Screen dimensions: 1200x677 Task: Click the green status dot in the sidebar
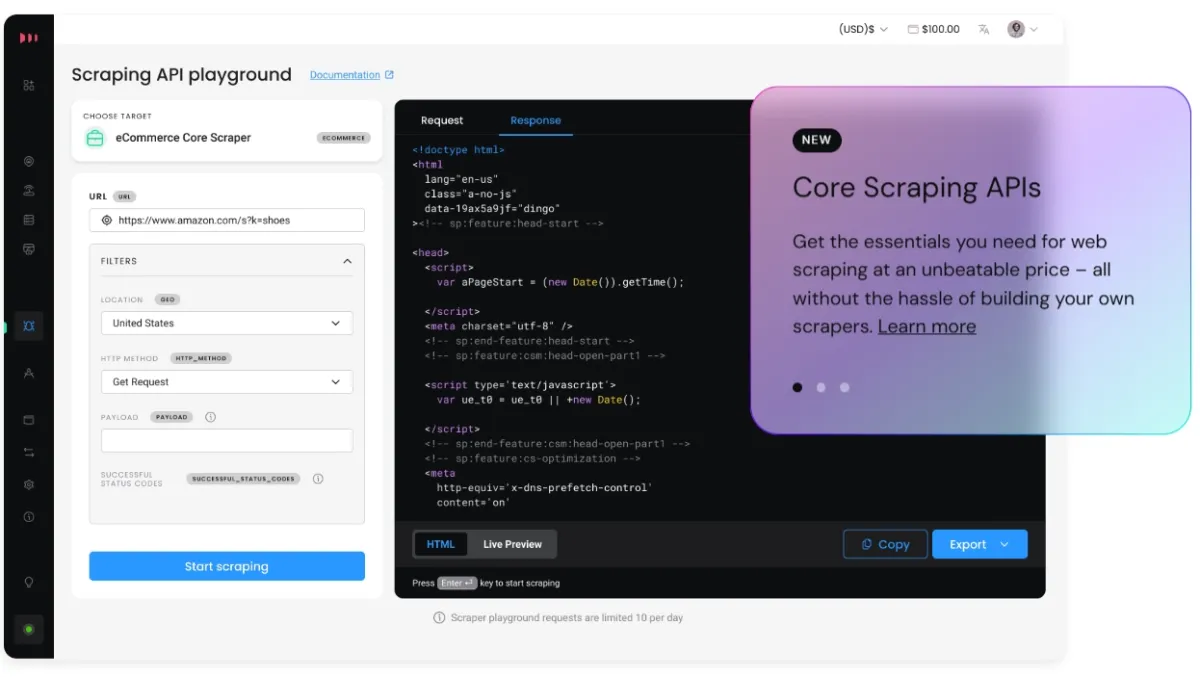tap(29, 629)
